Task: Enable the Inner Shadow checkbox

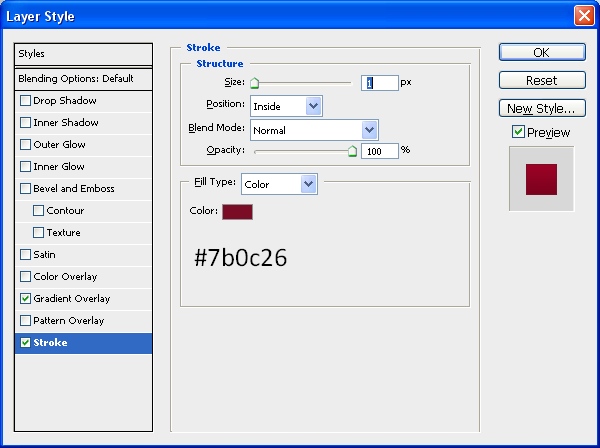Action: [x=25, y=122]
